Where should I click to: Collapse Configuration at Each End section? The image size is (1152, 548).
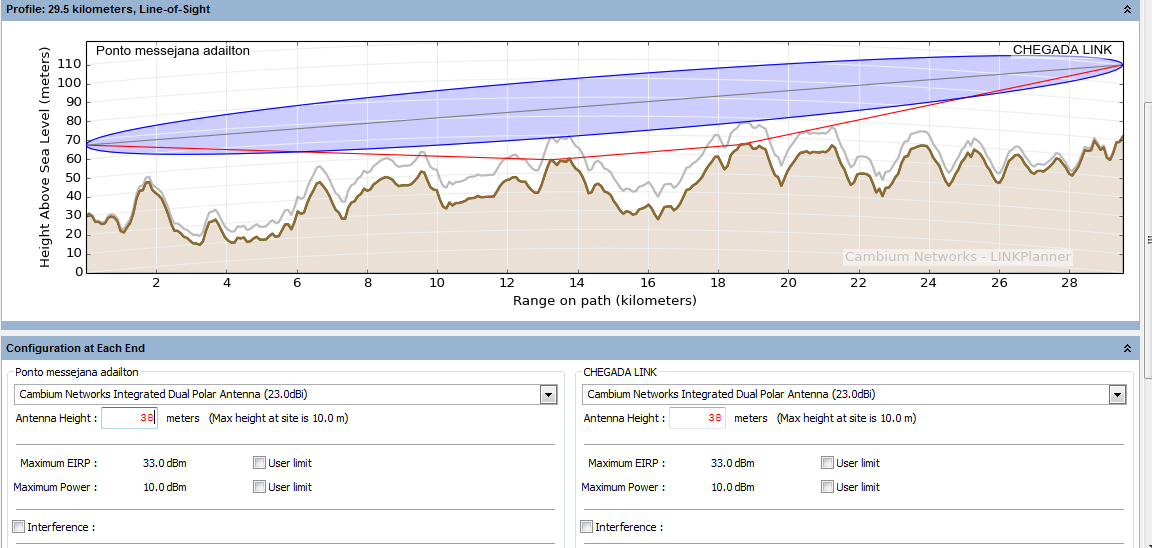pos(1127,347)
